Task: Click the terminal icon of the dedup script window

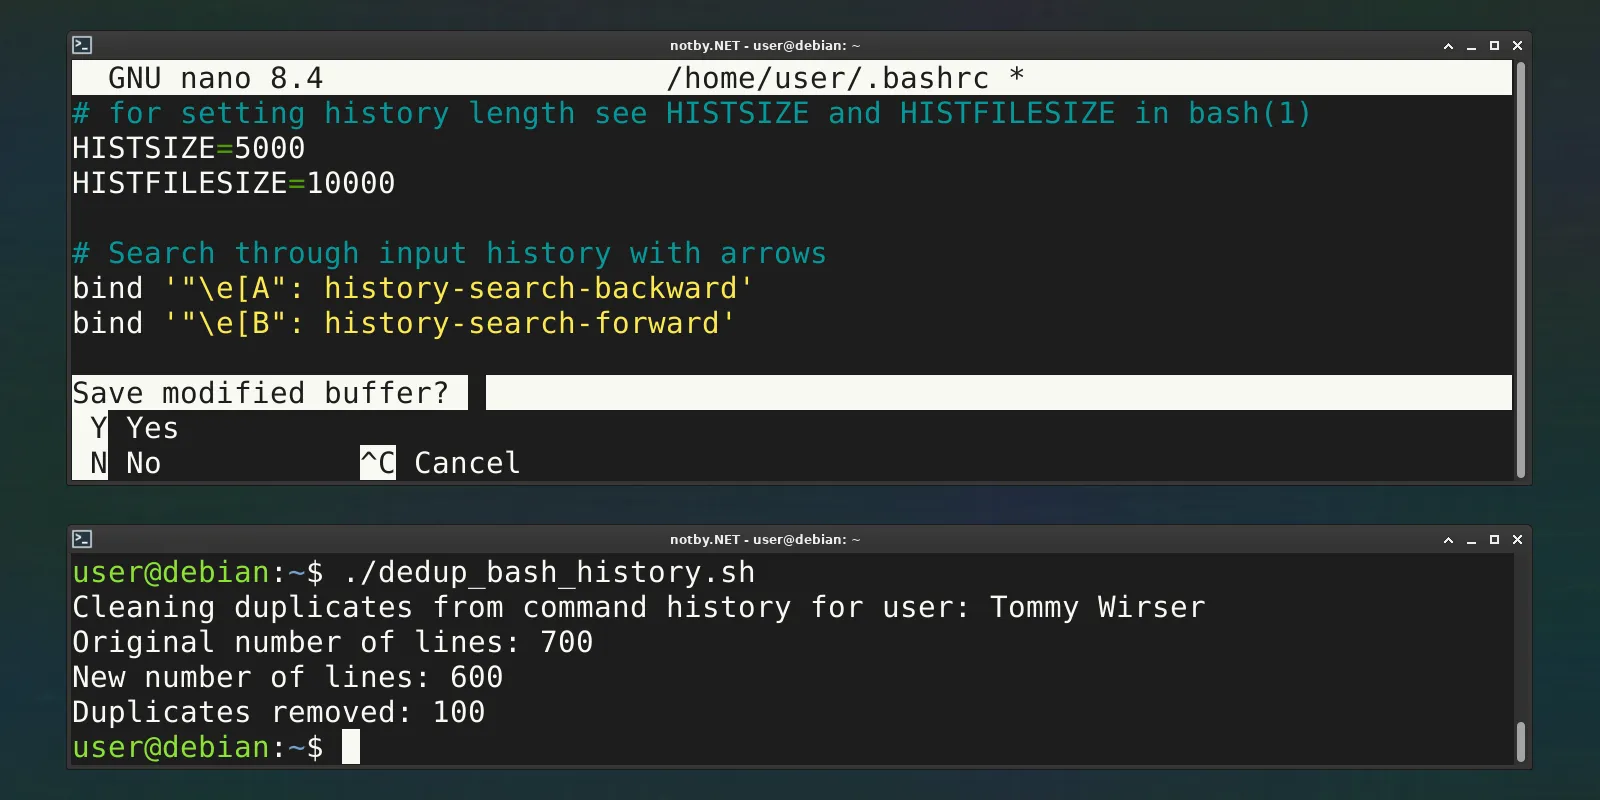Action: tap(82, 539)
